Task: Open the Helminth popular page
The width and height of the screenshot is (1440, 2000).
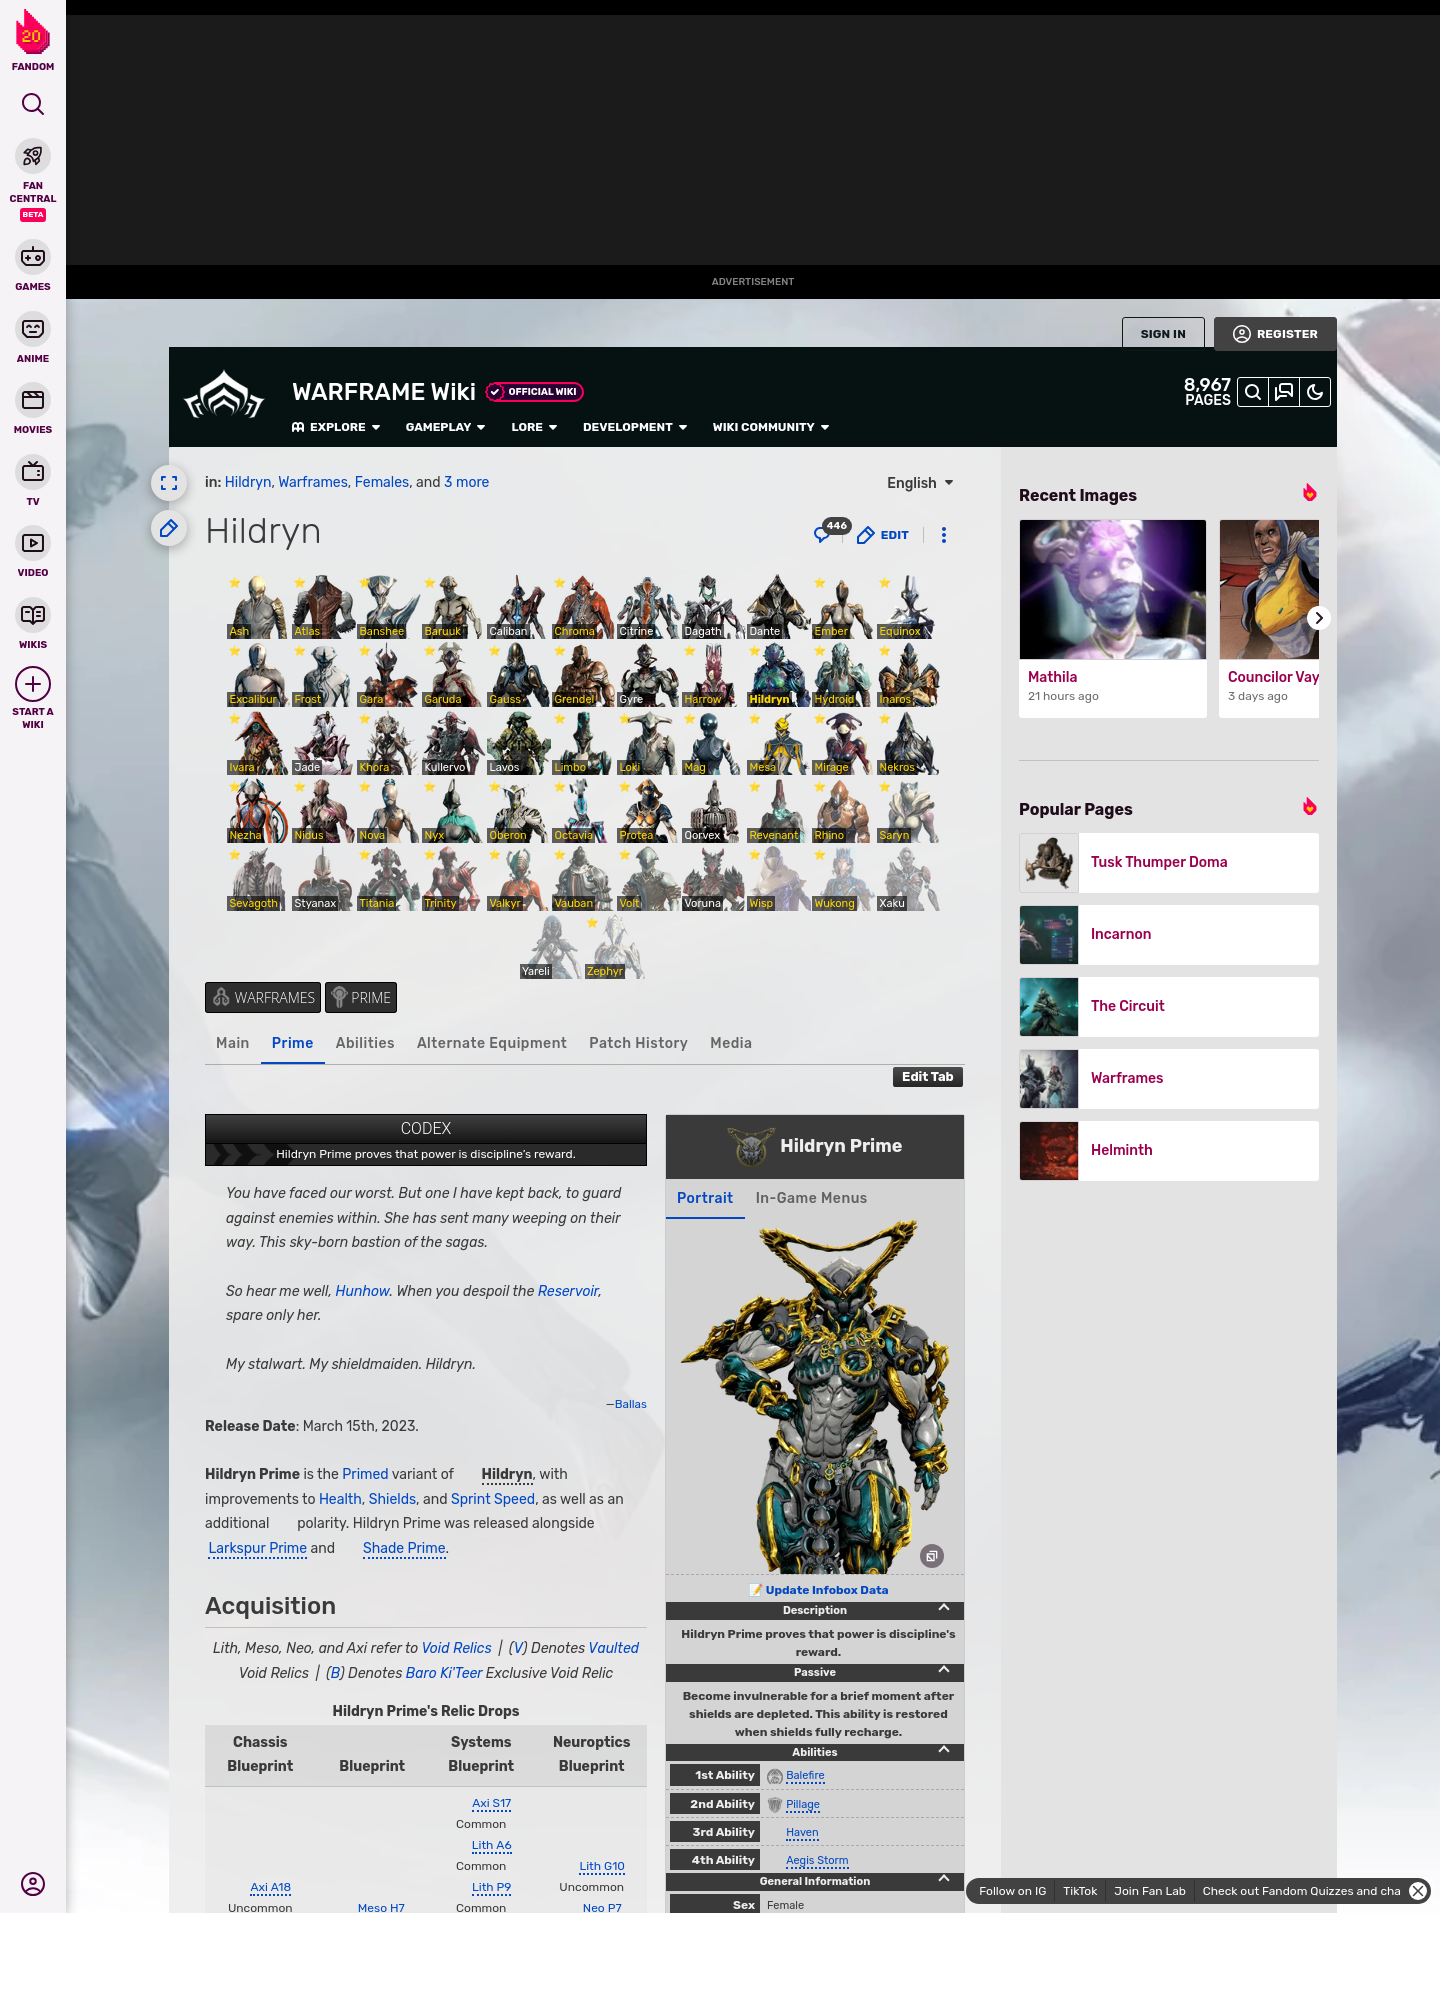Action: tap(1169, 1151)
